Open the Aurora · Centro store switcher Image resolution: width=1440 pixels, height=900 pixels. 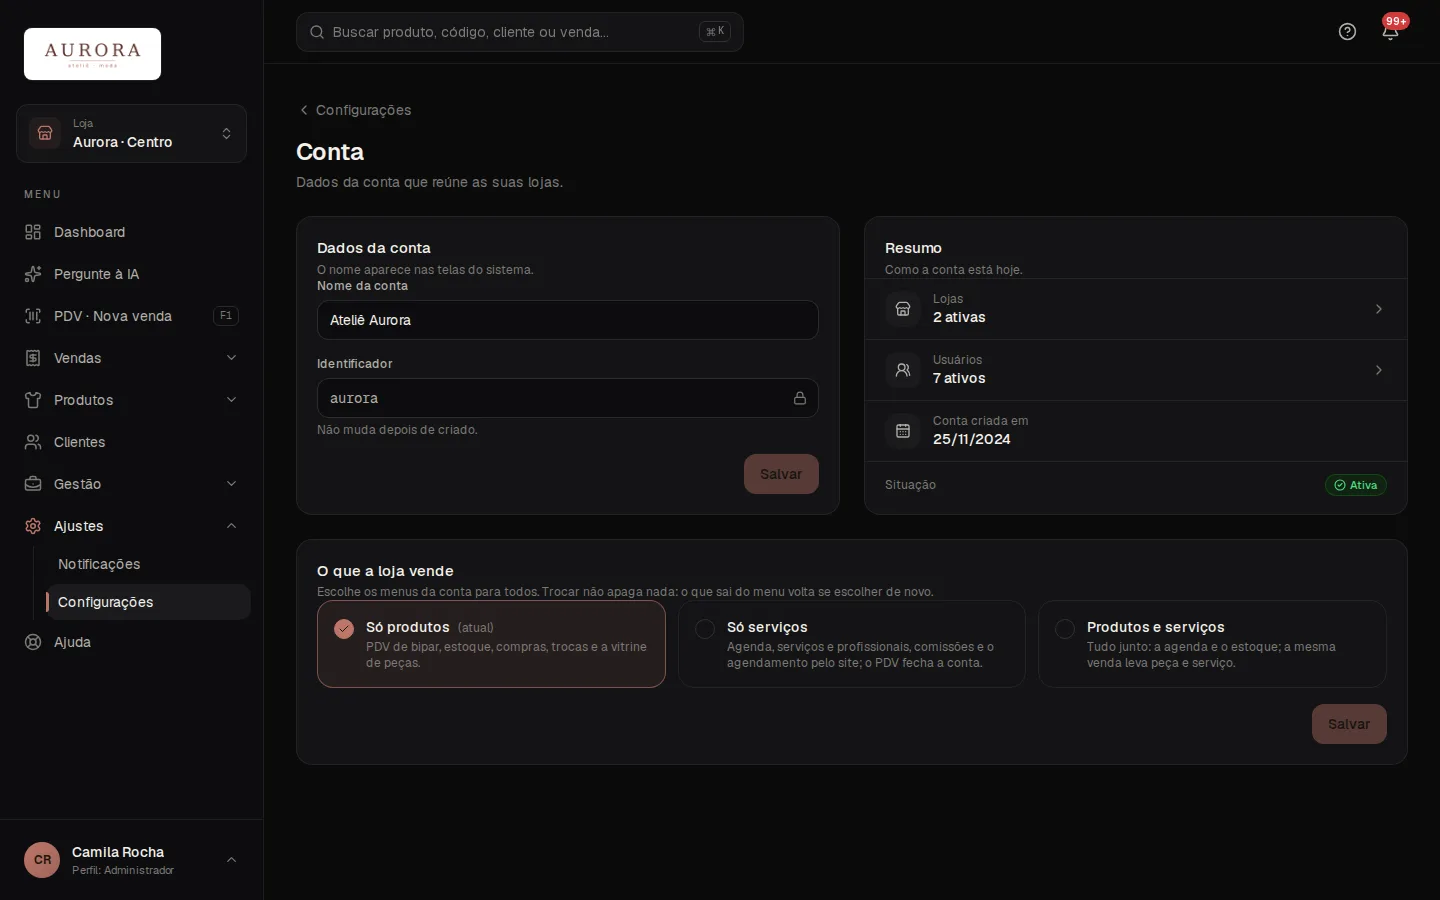(x=131, y=133)
